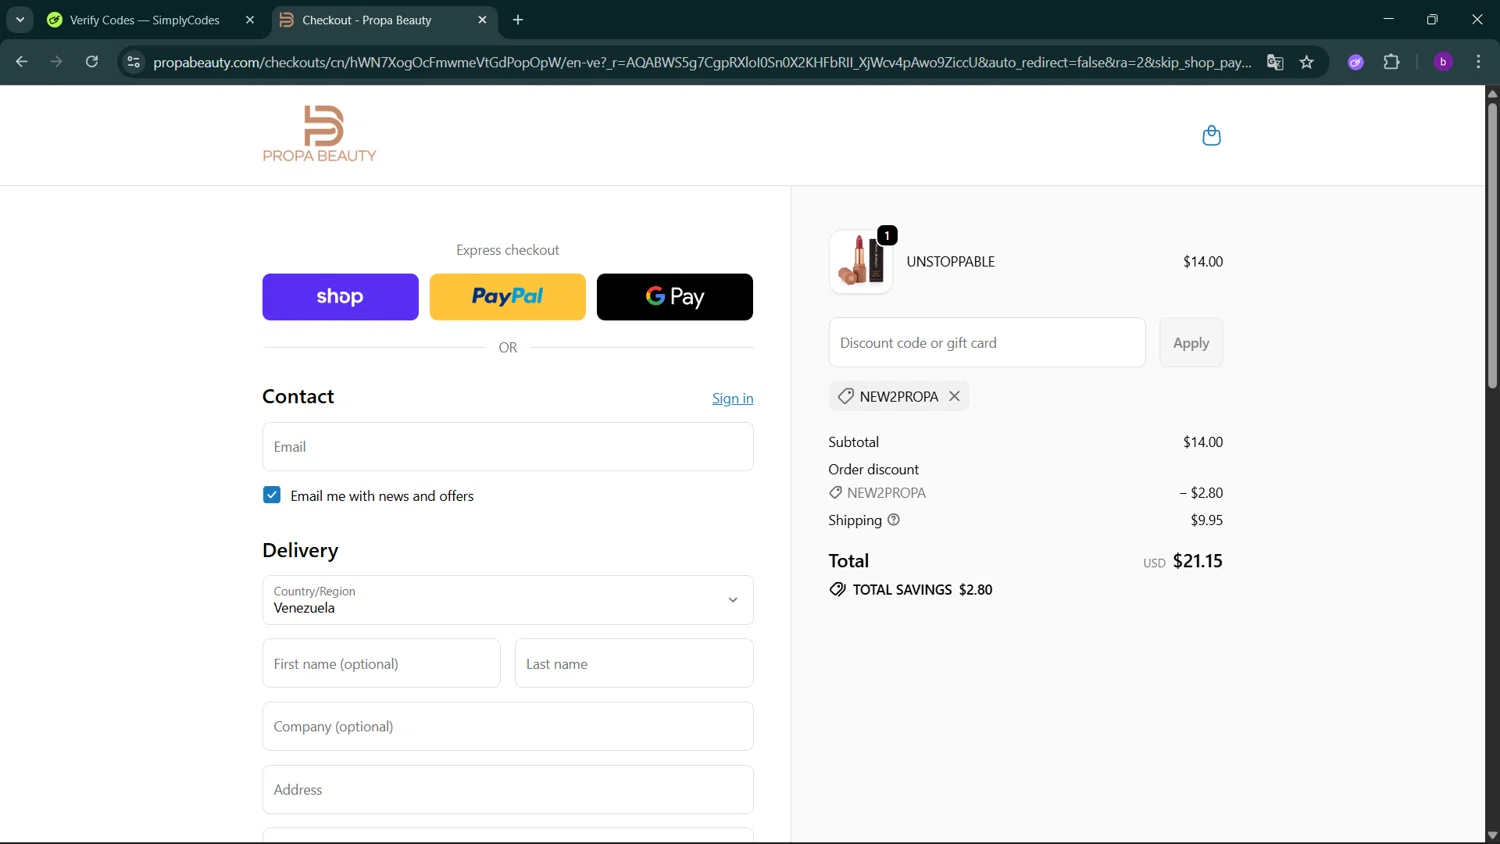Click the Propa Beauty logo
This screenshot has height=844, width=1500.
coord(319,134)
